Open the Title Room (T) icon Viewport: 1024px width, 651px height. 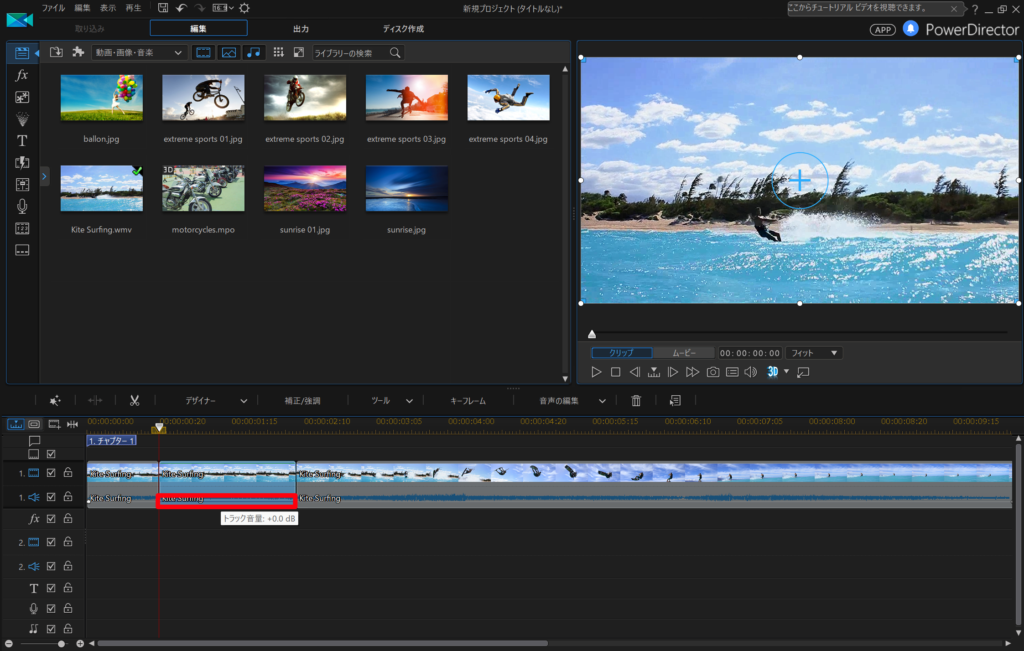tap(22, 141)
